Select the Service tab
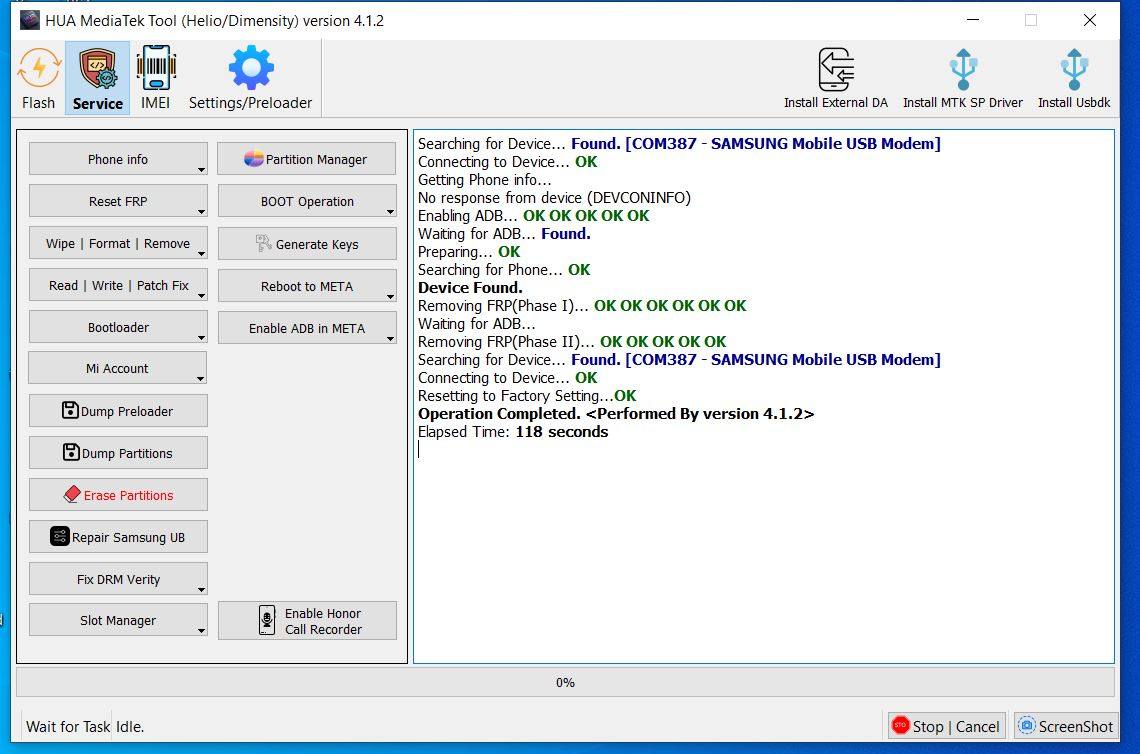Screen dimensions: 1140x754 click(97, 79)
